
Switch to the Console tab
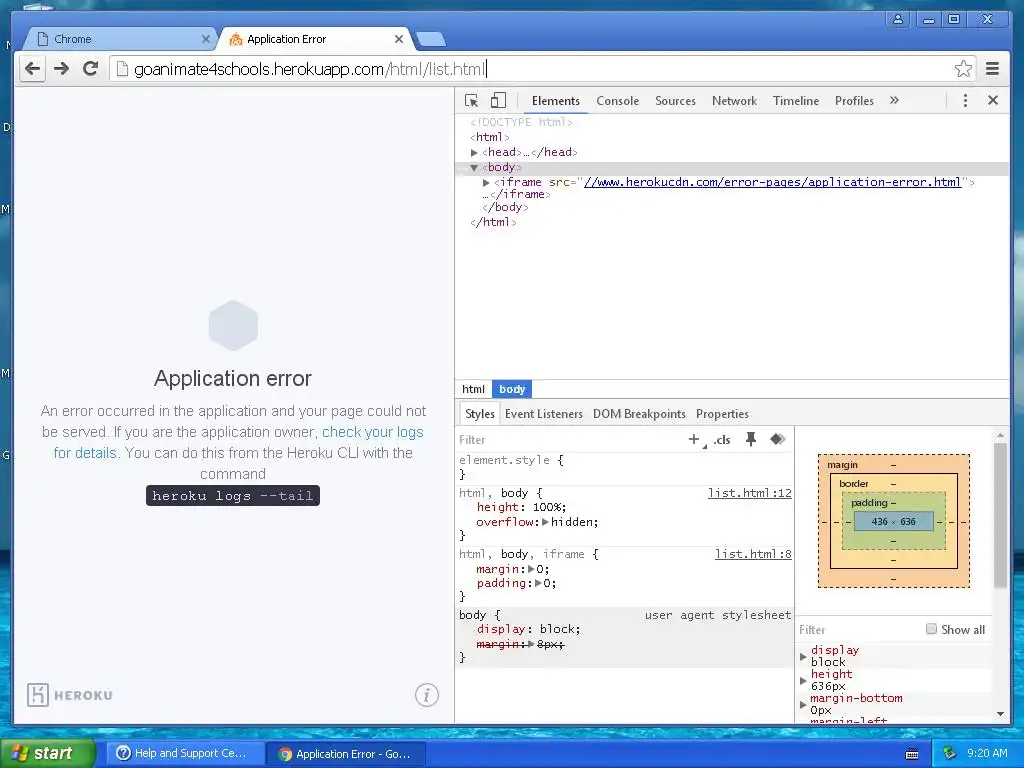[617, 101]
